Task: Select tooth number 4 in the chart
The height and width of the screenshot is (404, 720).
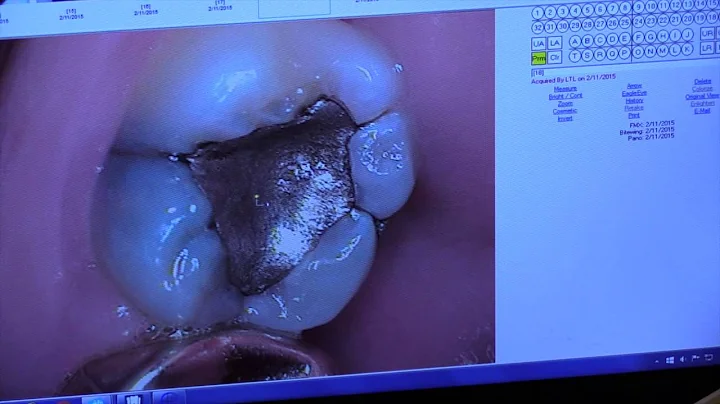Action: pos(575,11)
